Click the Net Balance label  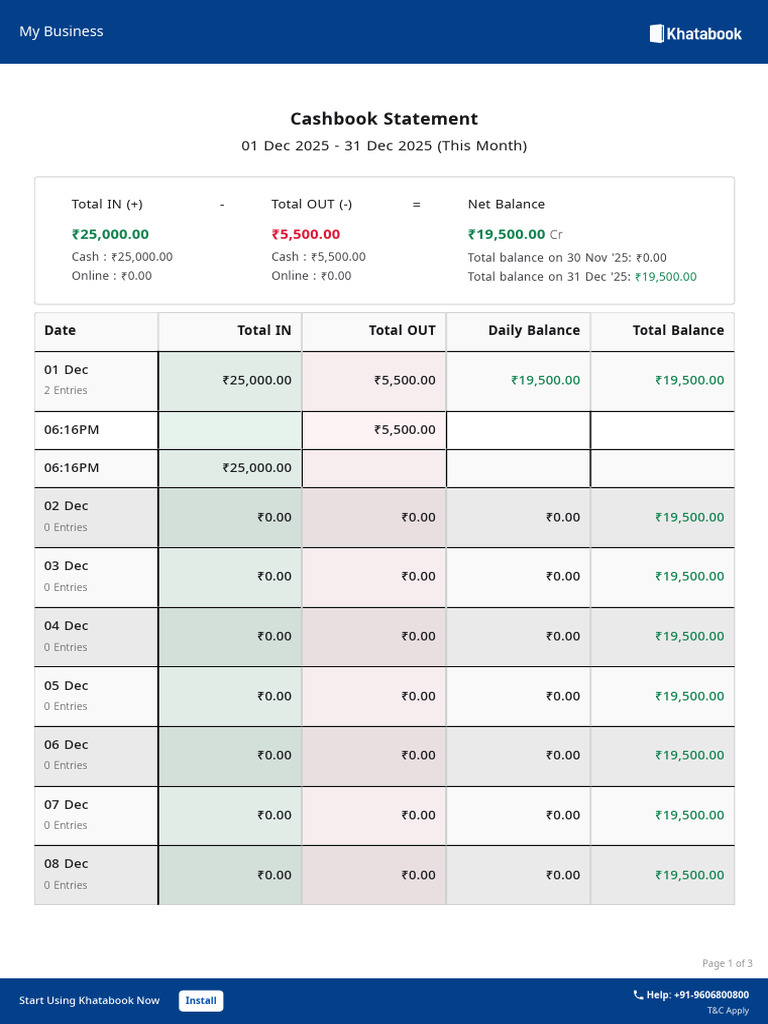pos(506,204)
